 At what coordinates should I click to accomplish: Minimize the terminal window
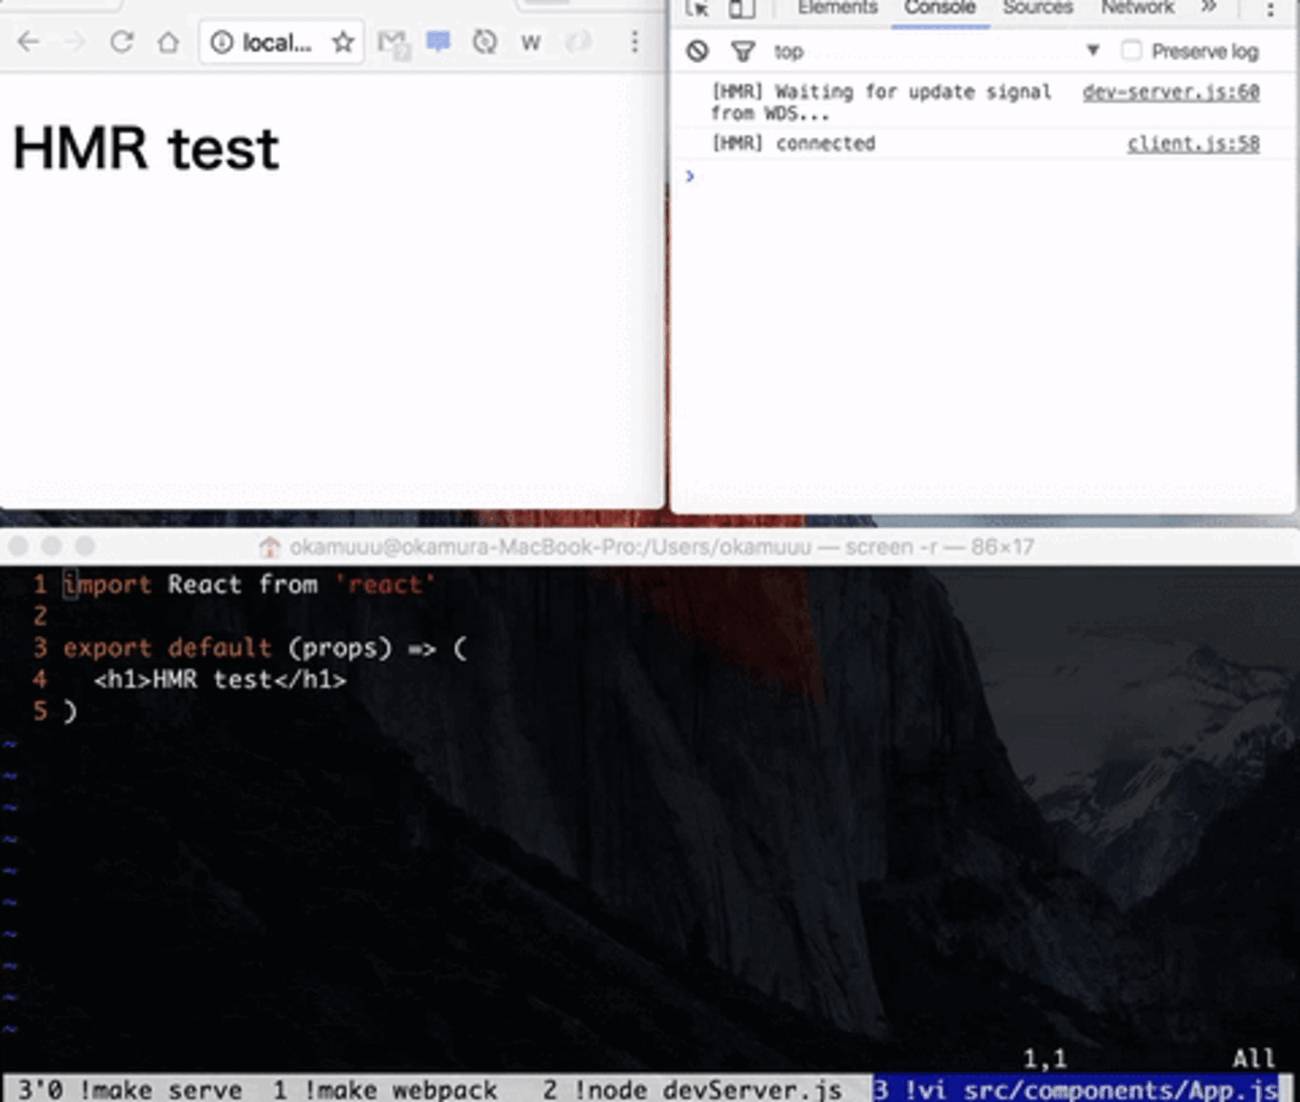click(x=52, y=546)
